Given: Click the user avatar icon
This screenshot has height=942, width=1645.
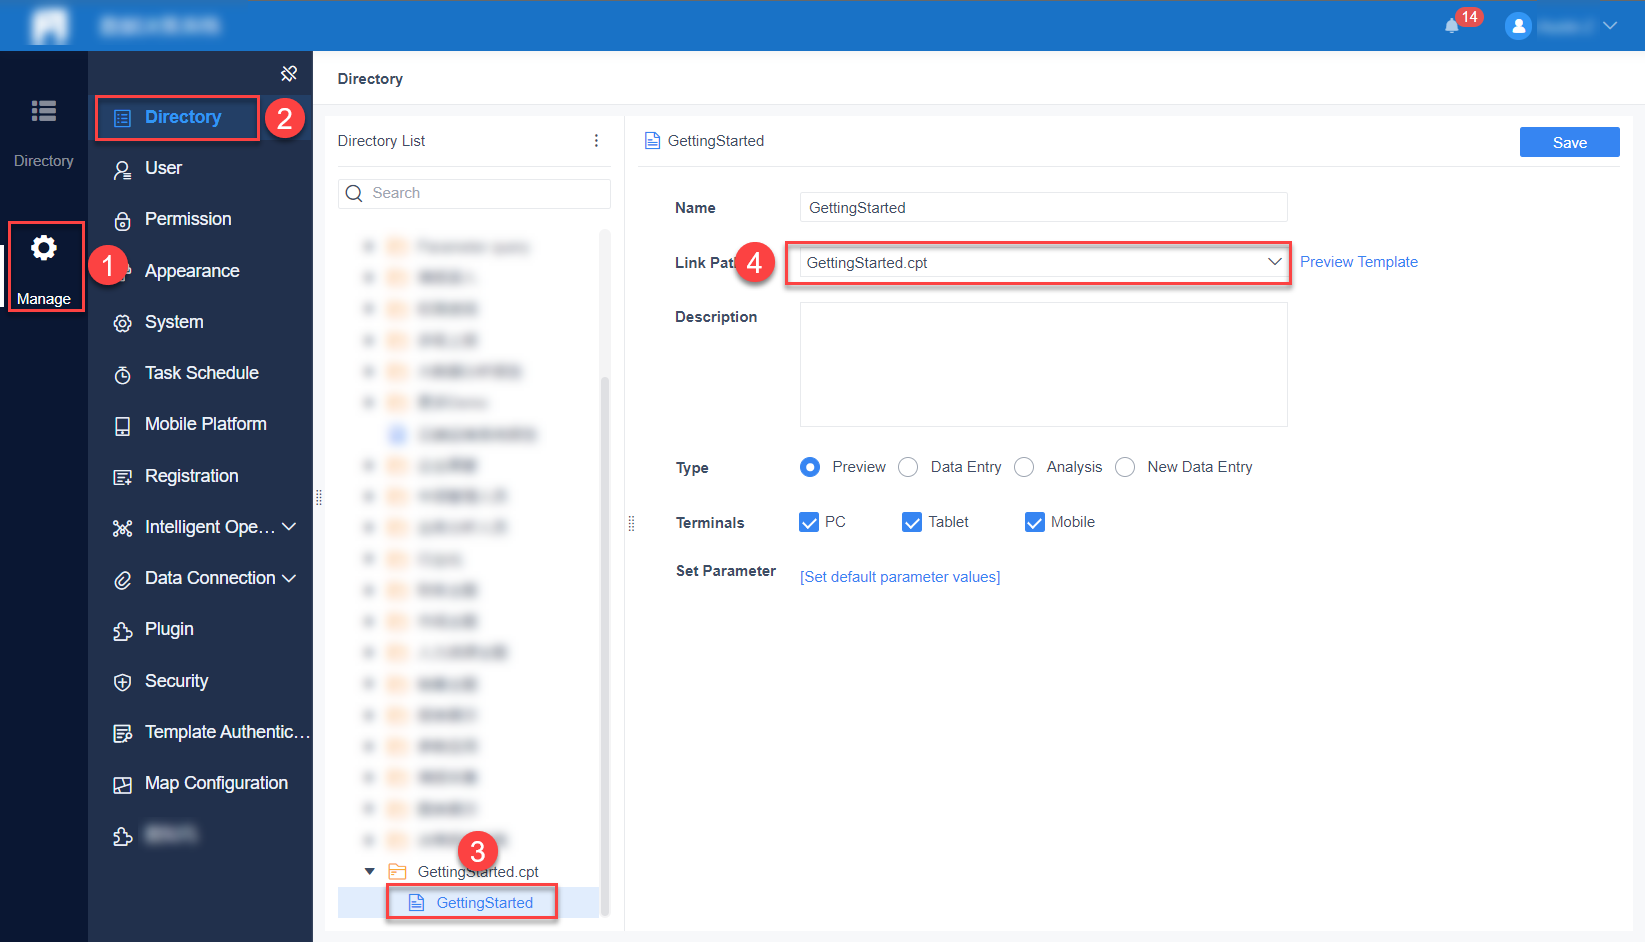Looking at the screenshot, I should click(x=1518, y=26).
